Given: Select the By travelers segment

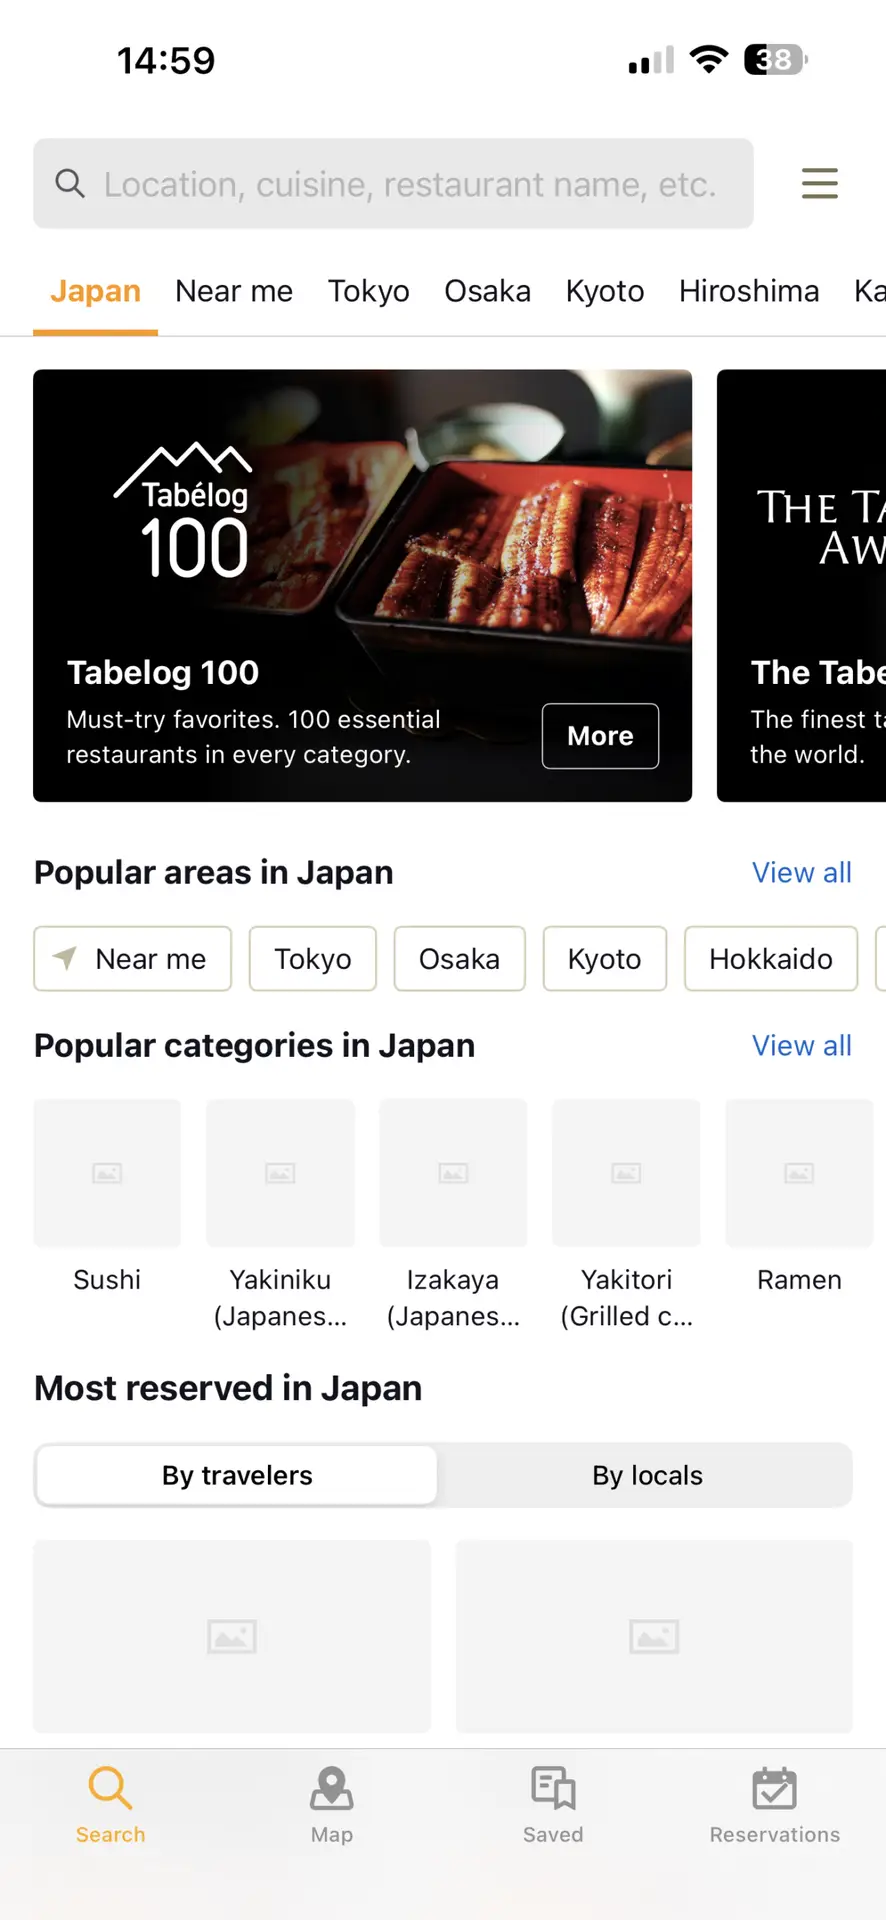Looking at the screenshot, I should [237, 1475].
